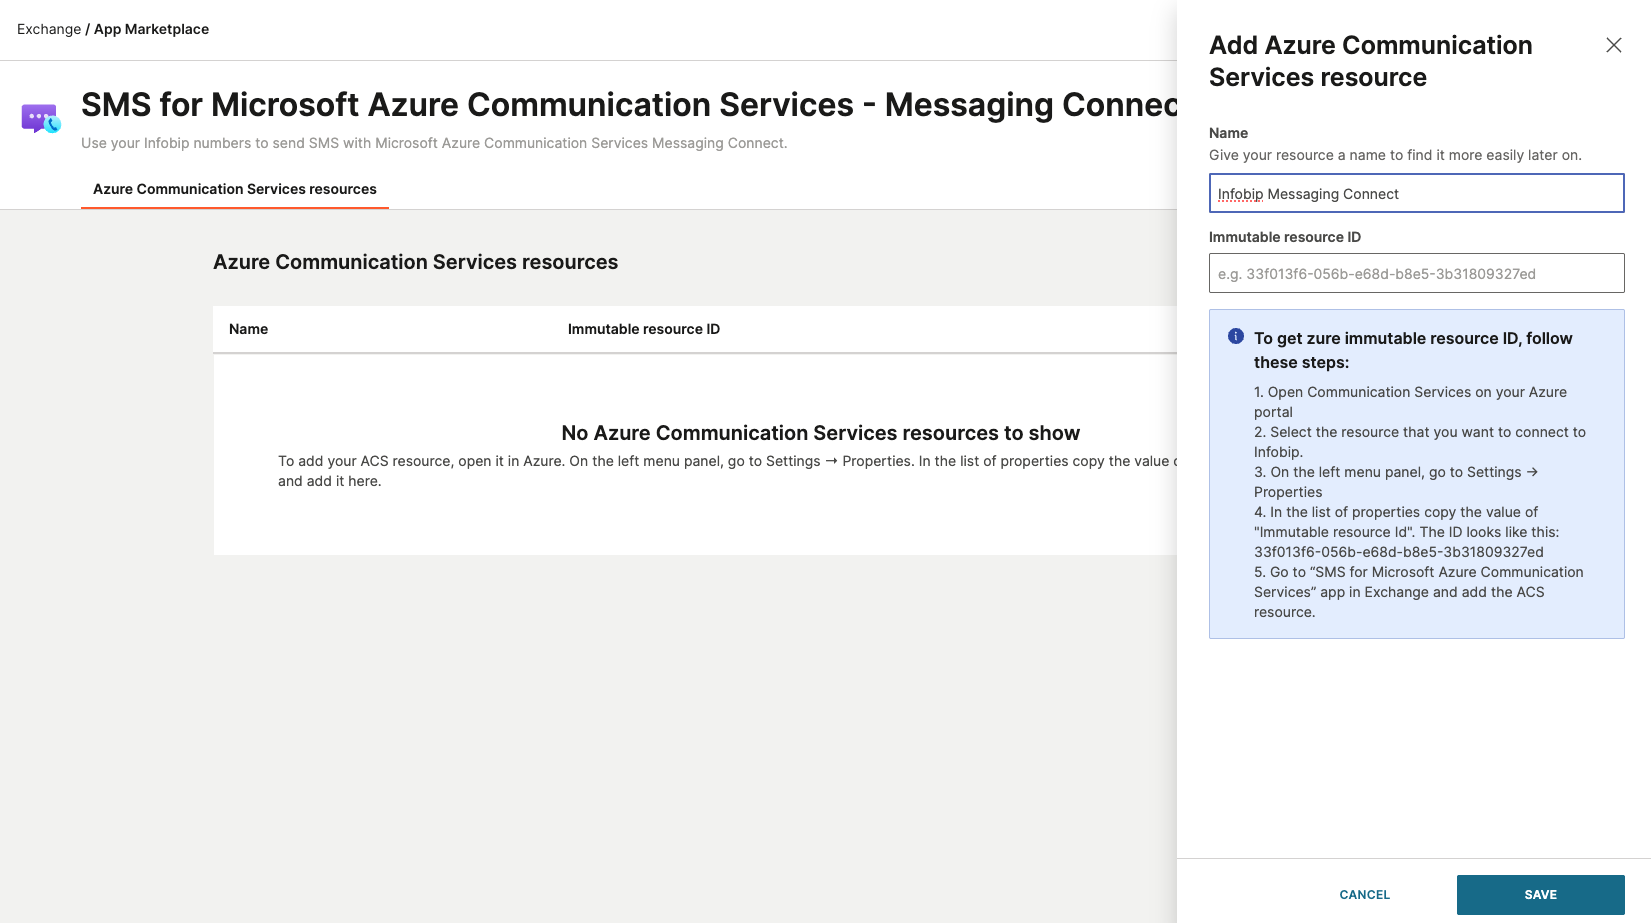The image size is (1651, 923).
Task: Click the SMS app purple chat icon
Action: click(x=41, y=119)
